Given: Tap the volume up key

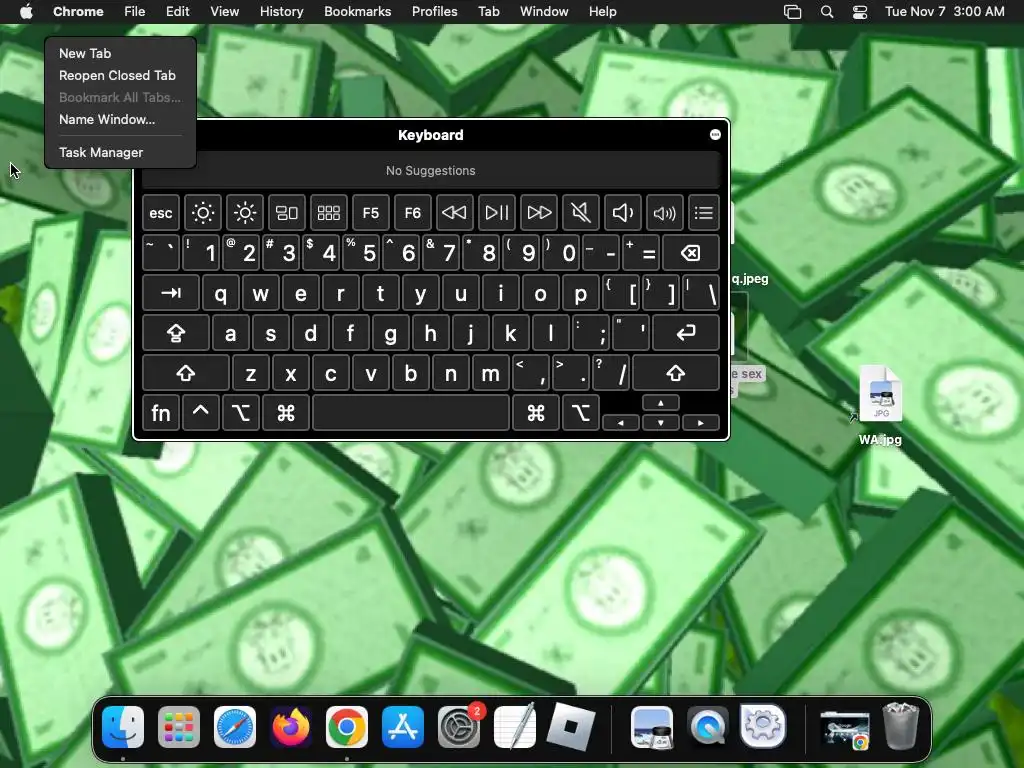Looking at the screenshot, I should (x=664, y=213).
